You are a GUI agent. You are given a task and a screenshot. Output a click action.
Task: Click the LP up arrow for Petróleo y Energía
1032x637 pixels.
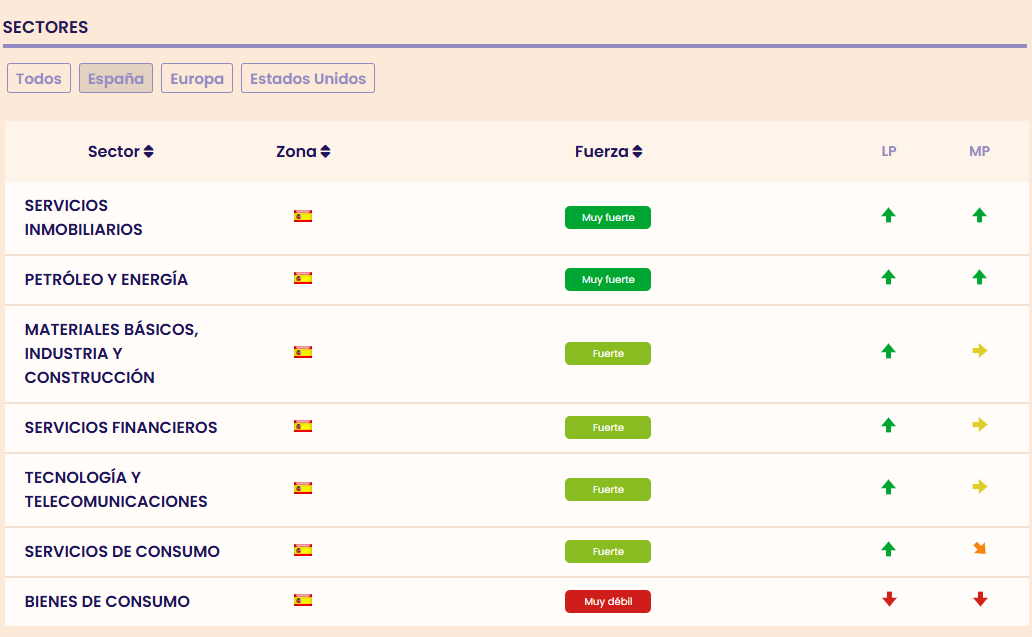(x=888, y=278)
